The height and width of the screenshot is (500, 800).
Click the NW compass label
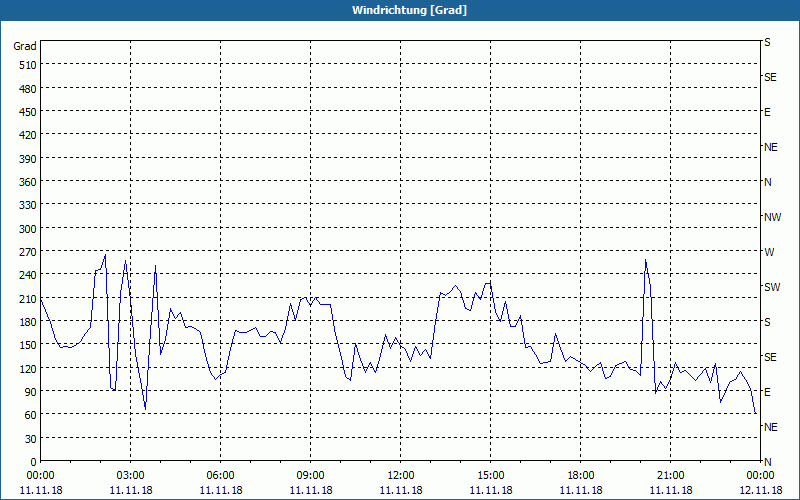click(x=772, y=217)
